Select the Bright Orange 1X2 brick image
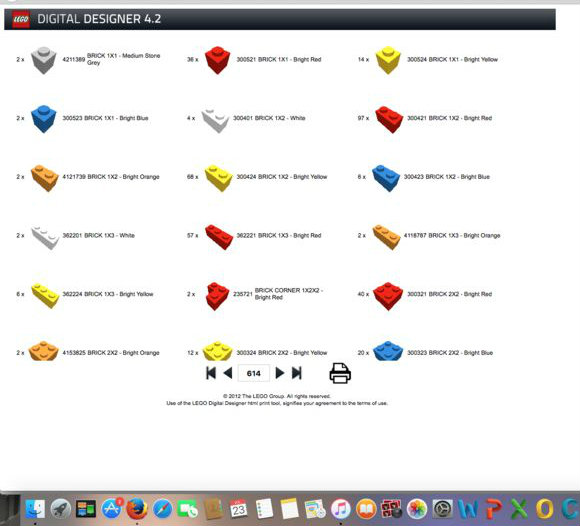 pyautogui.click(x=45, y=178)
